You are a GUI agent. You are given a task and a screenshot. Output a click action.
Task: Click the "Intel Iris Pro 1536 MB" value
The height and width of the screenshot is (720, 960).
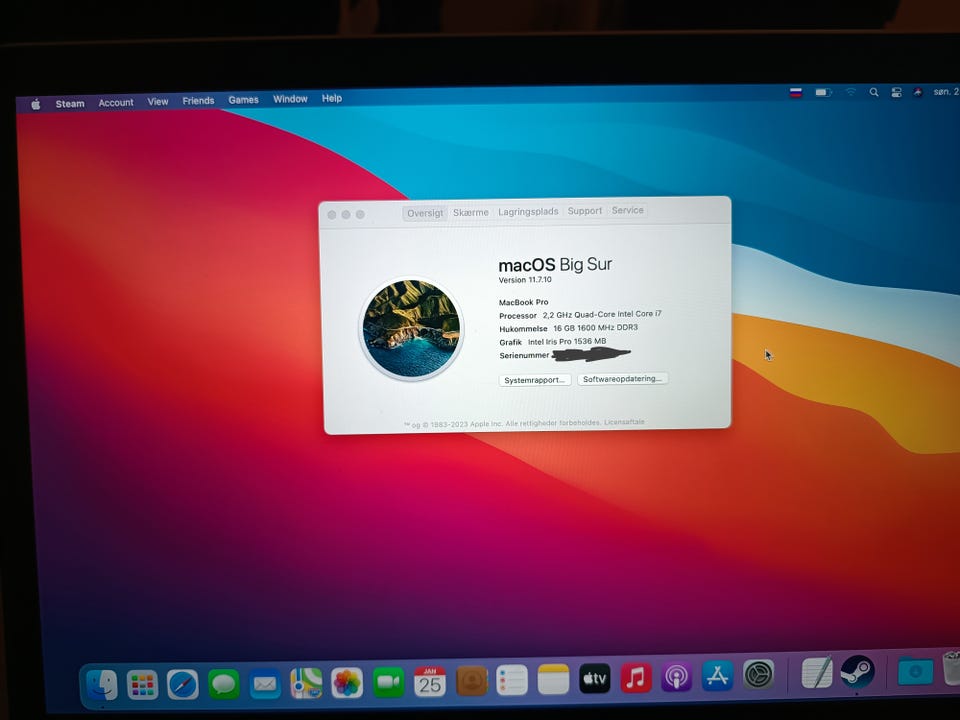pos(567,342)
